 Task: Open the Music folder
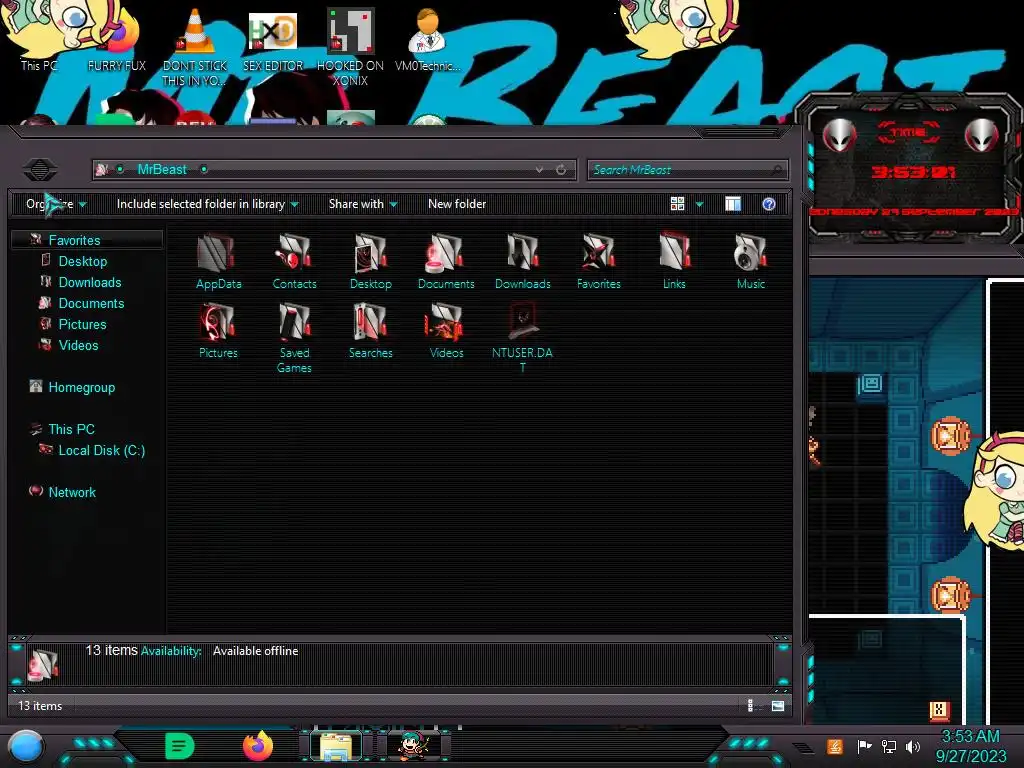750,262
